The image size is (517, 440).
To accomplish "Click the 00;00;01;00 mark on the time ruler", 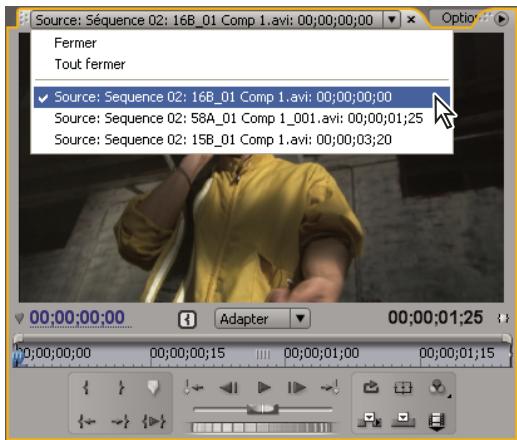I will (321, 353).
